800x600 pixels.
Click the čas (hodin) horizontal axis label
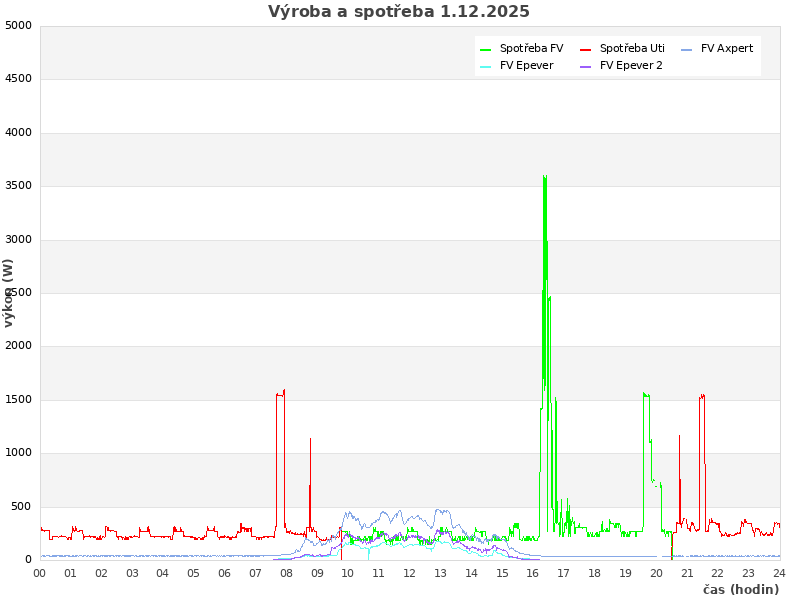[740, 589]
